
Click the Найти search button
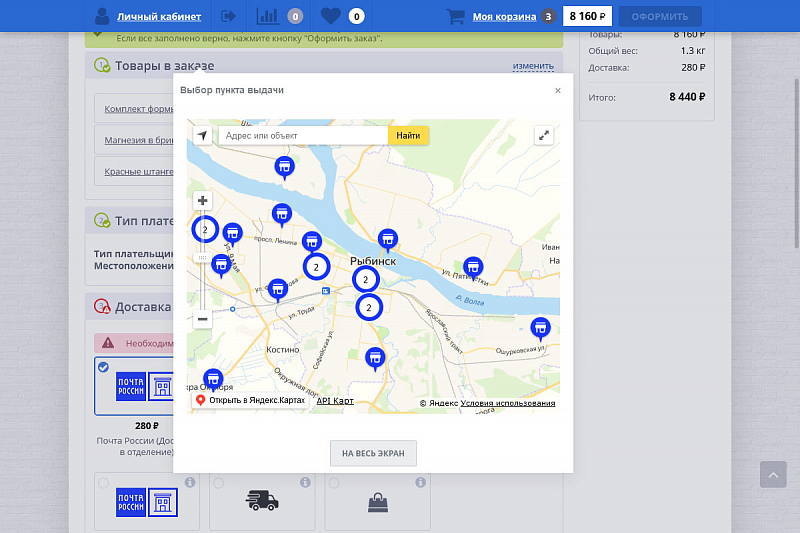[408, 135]
